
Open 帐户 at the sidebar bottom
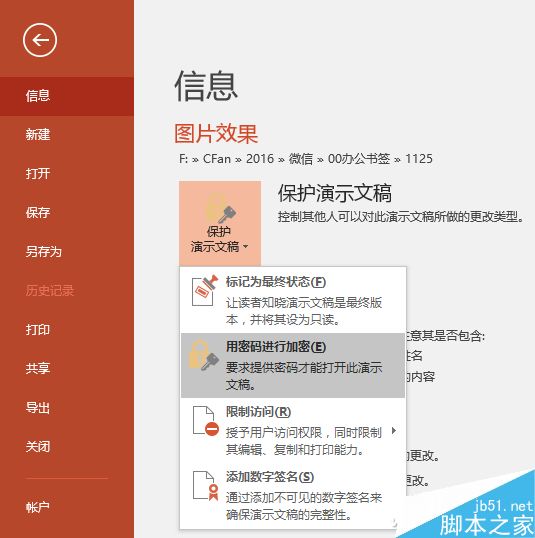[x=67, y=507]
